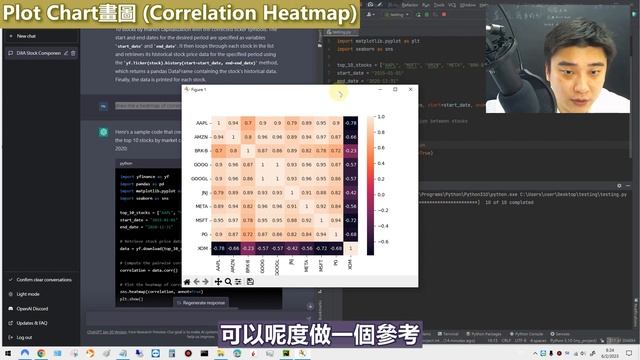This screenshot has width=640, height=360.
Task: Open the Python Packages tool window tab
Action: click(x=483, y=333)
